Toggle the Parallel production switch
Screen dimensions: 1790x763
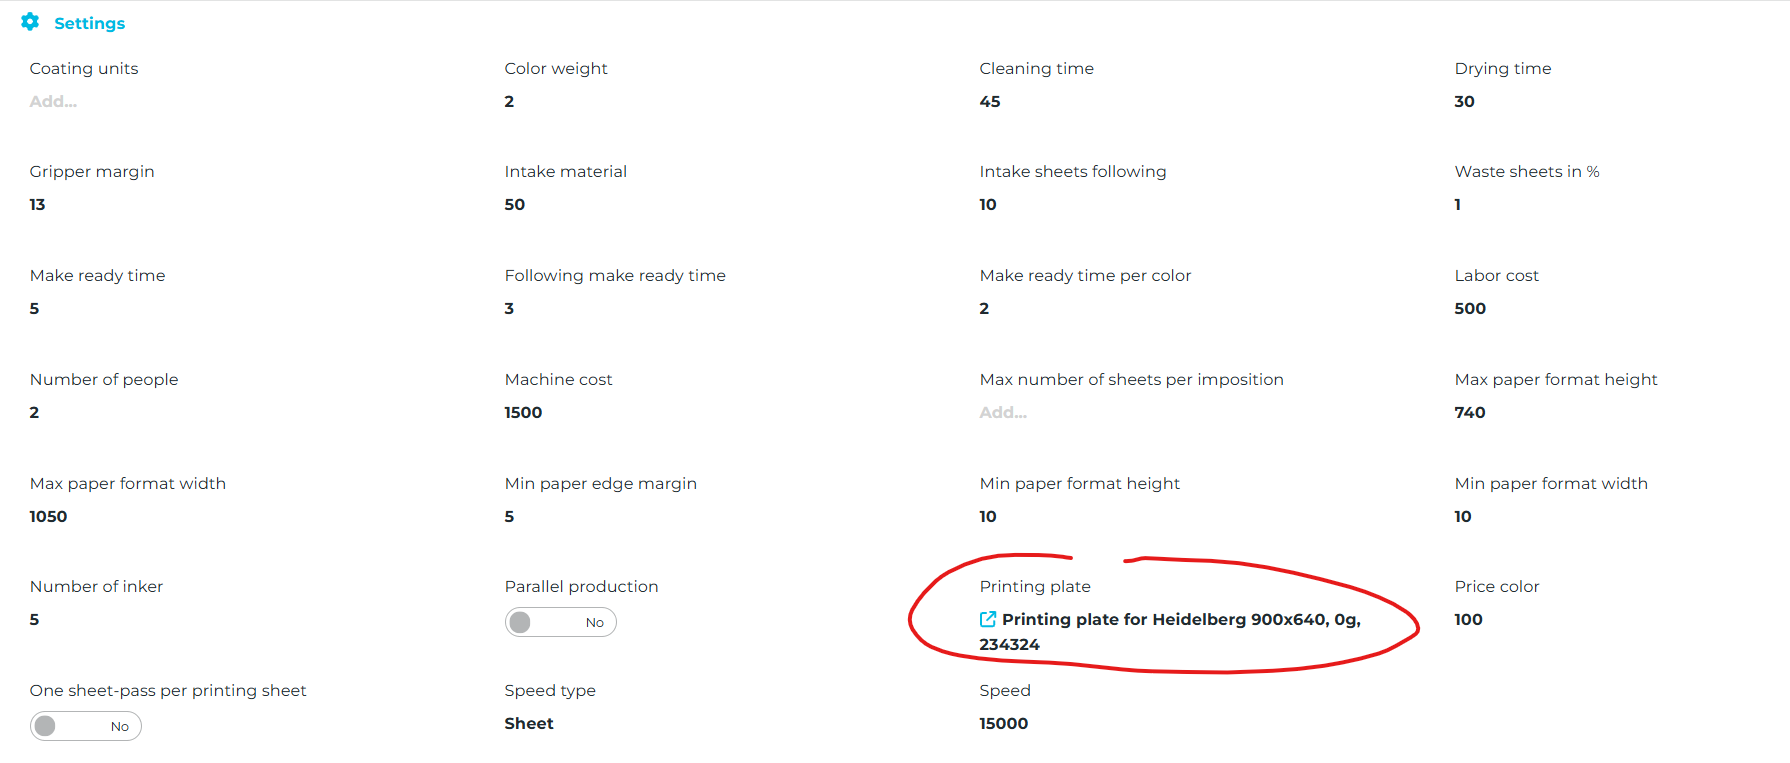(x=560, y=622)
